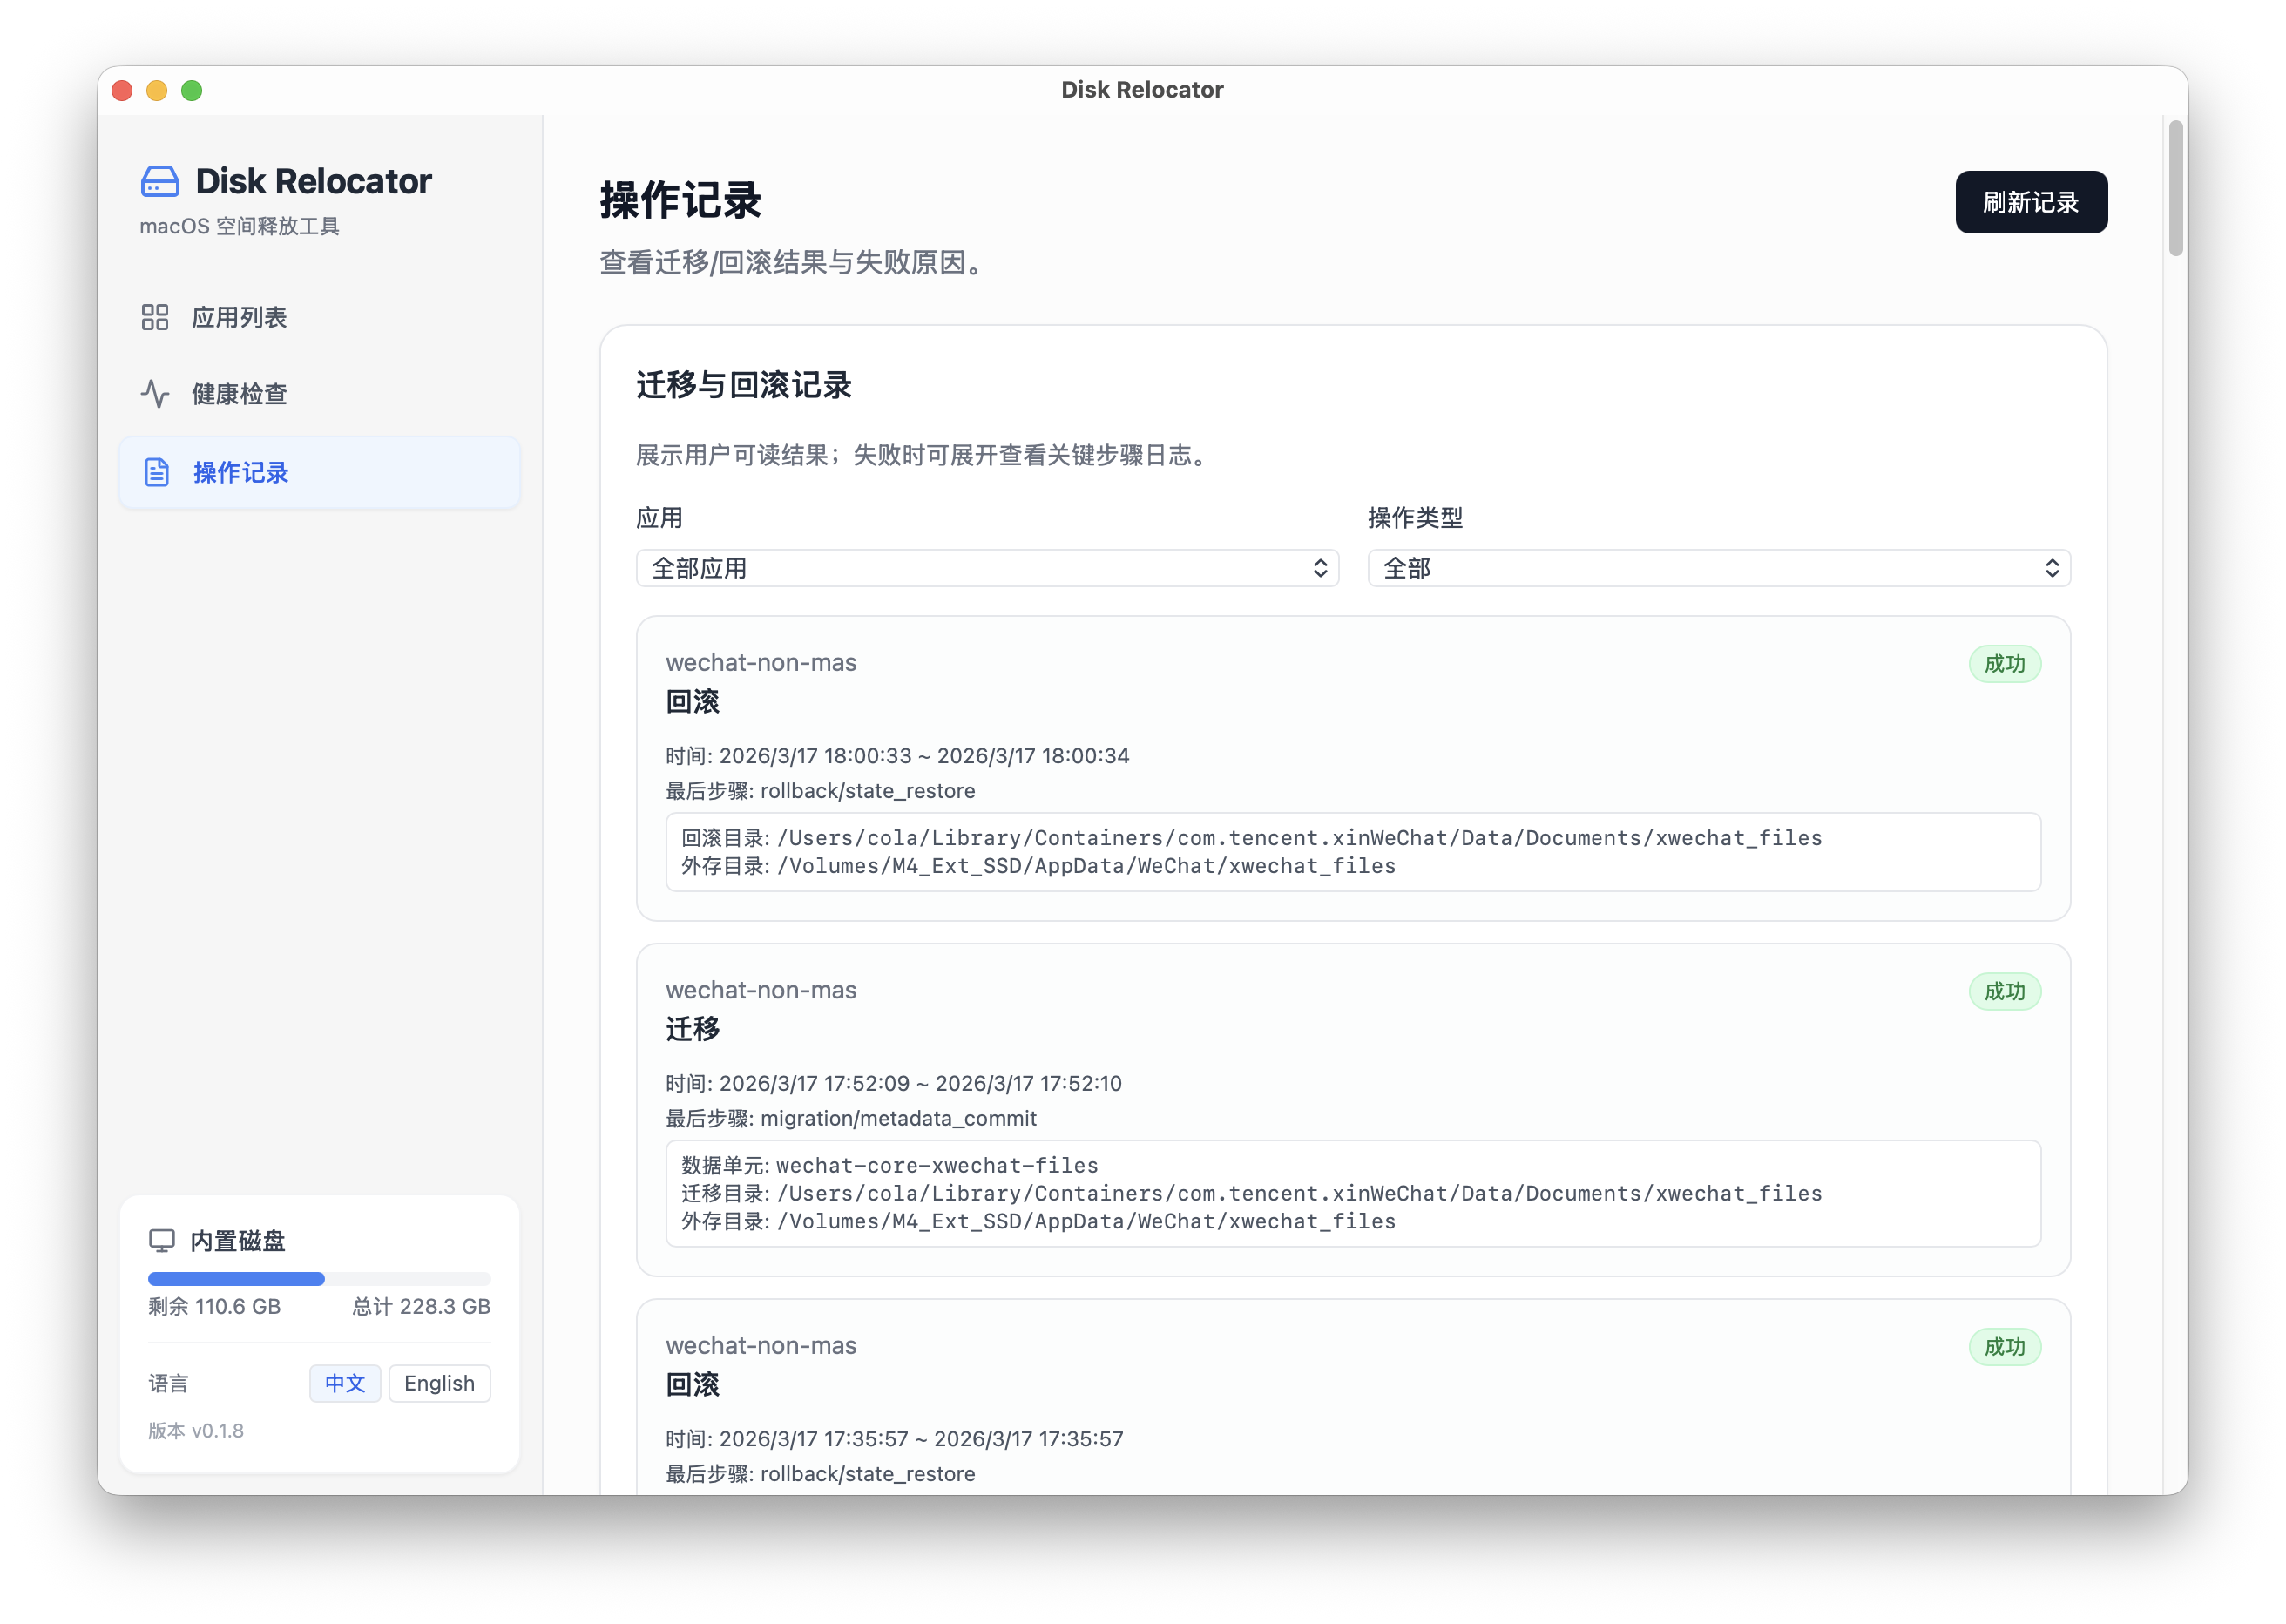This screenshot has height=1624, width=2286.
Task: Click the 内置磁盘 usage progress bar
Action: click(x=319, y=1278)
